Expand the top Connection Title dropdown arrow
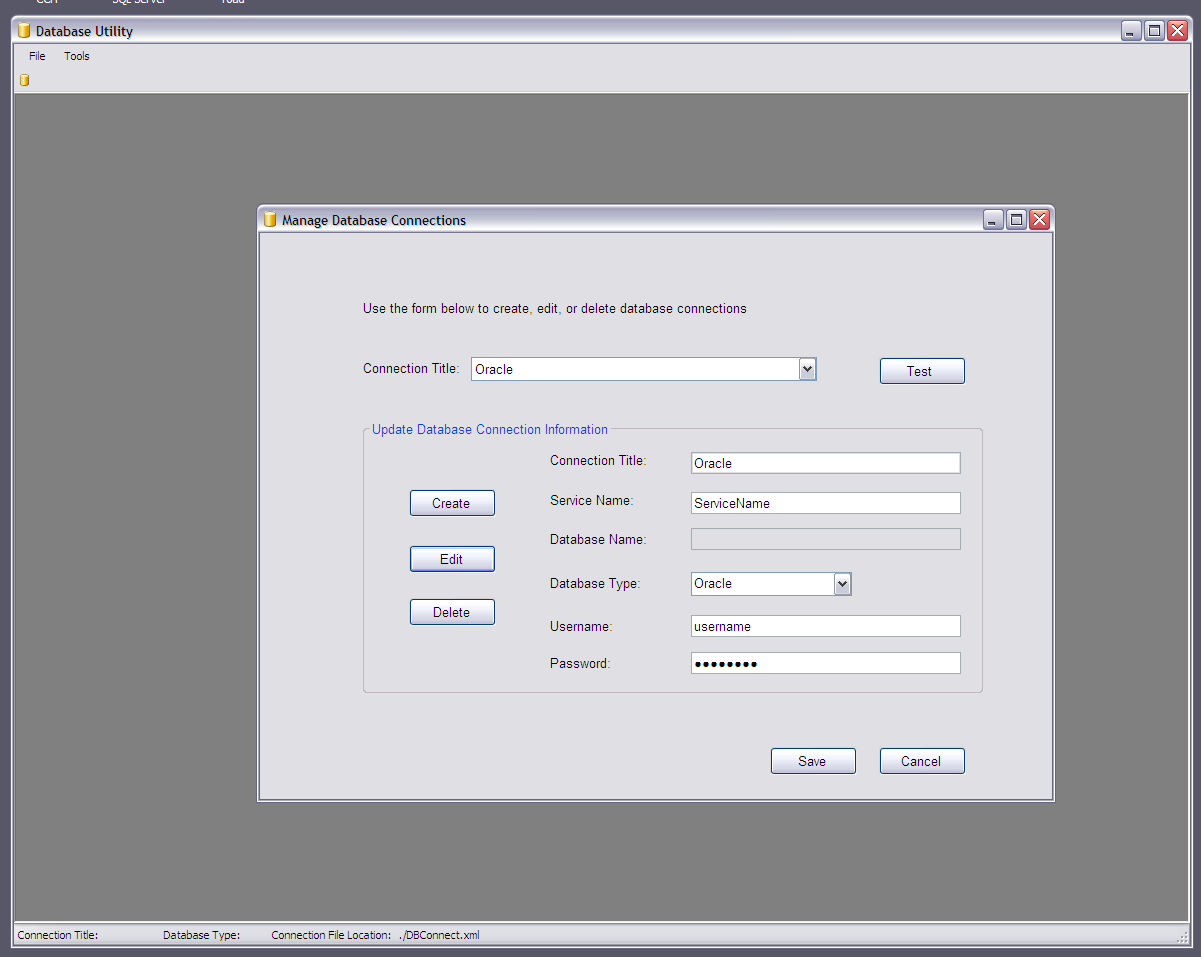Viewport: 1201px width, 957px height. (x=808, y=369)
